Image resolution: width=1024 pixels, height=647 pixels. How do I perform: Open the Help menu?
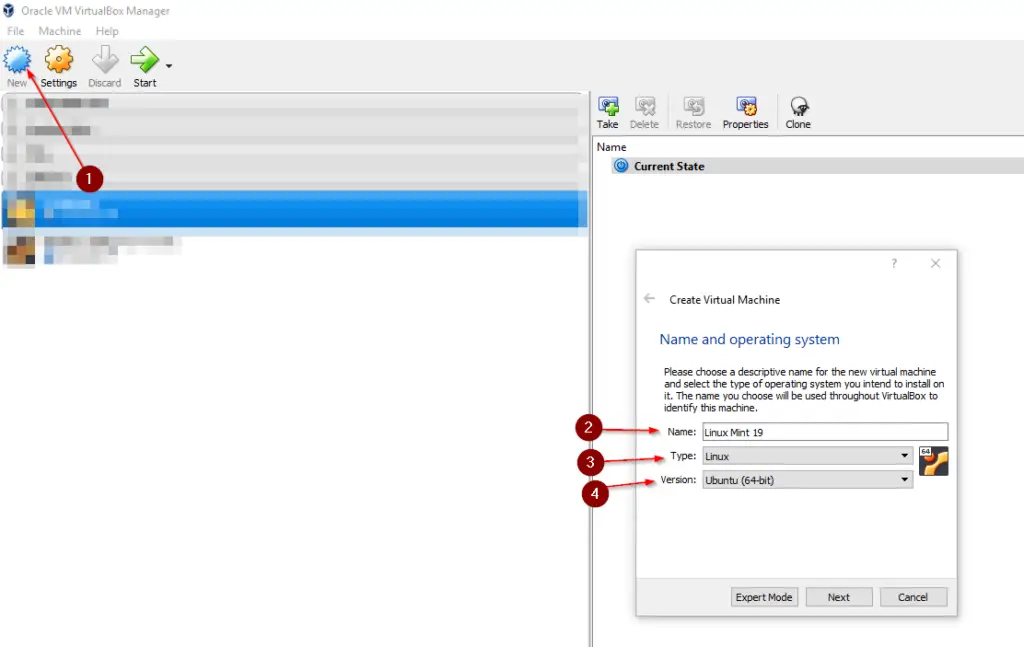[x=107, y=31]
